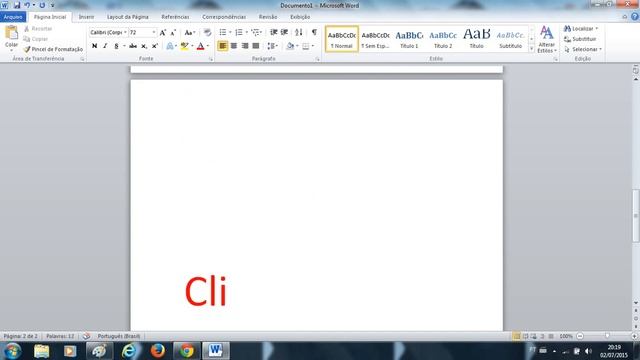Screen dimensions: 640x360
Task: Switch to Revisão tab
Action: point(268,17)
